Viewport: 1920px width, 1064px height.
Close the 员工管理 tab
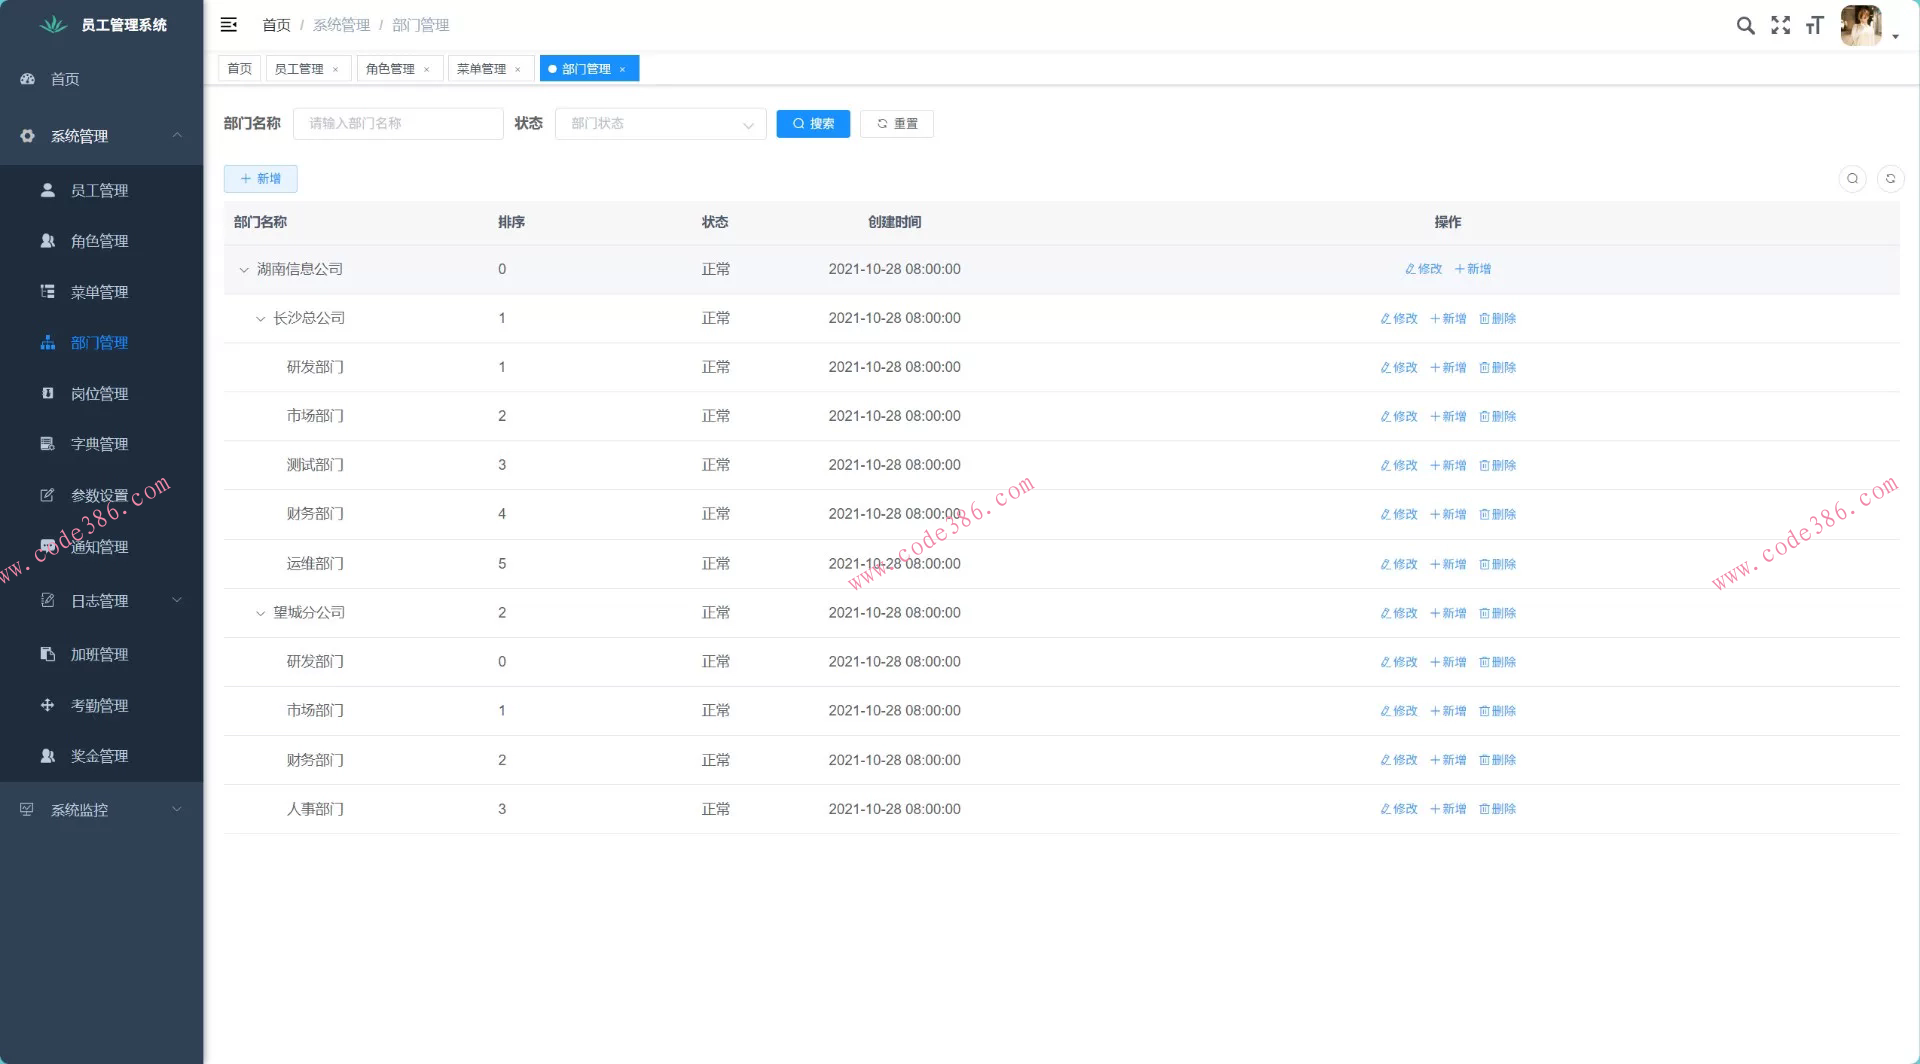[x=336, y=70]
